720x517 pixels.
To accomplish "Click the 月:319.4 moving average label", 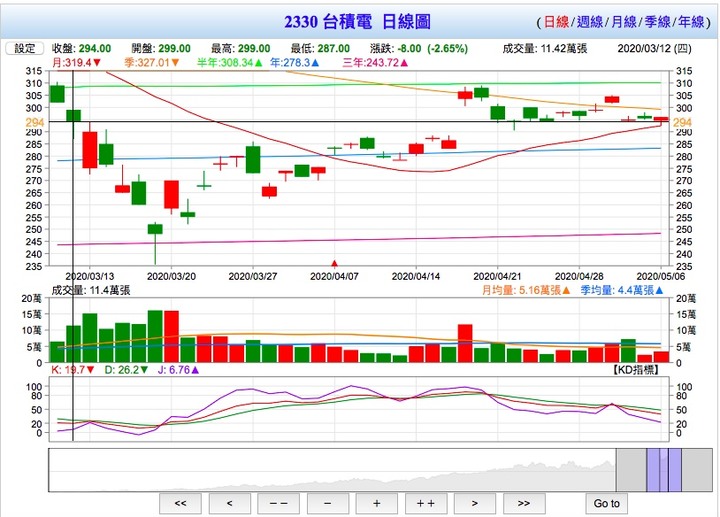I will 76,62.
